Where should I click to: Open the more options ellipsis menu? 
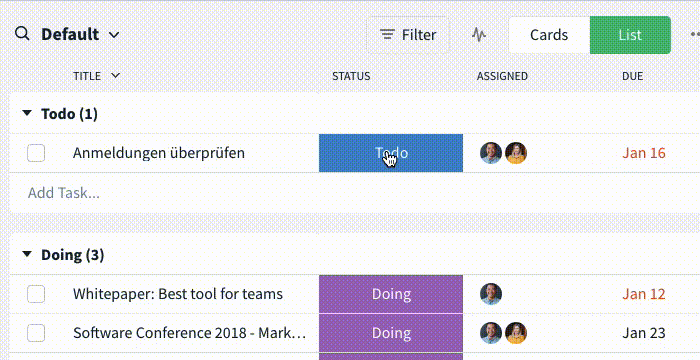pos(695,34)
